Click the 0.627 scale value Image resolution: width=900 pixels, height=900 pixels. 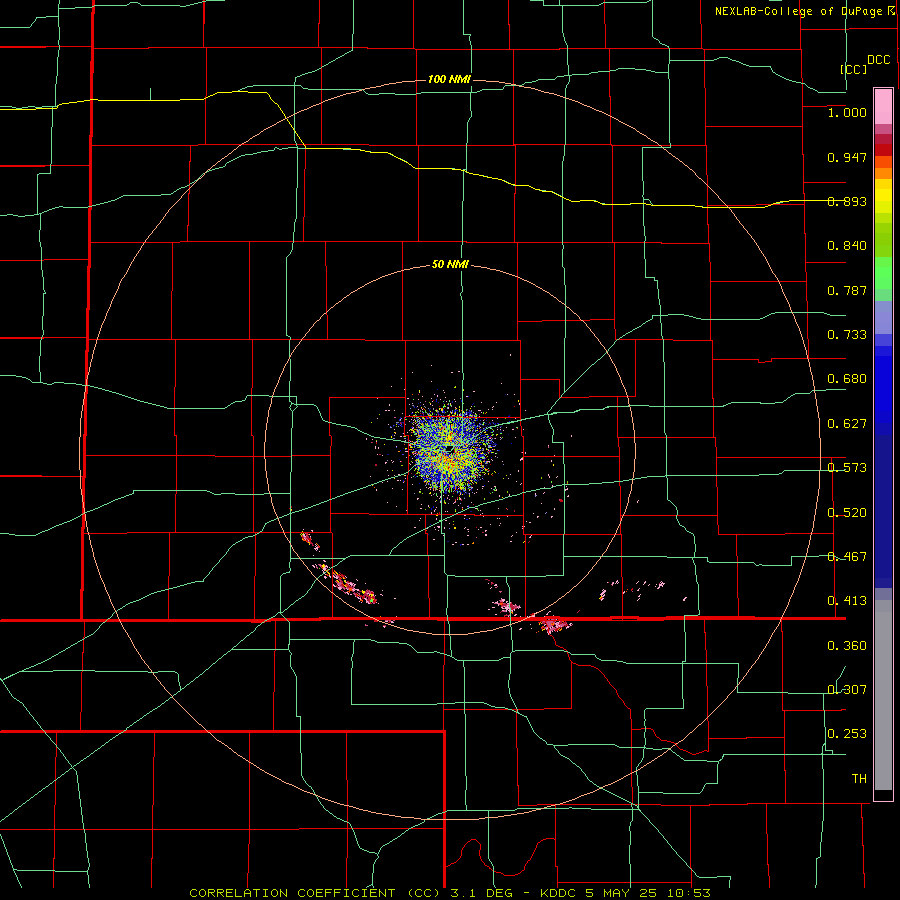click(847, 424)
